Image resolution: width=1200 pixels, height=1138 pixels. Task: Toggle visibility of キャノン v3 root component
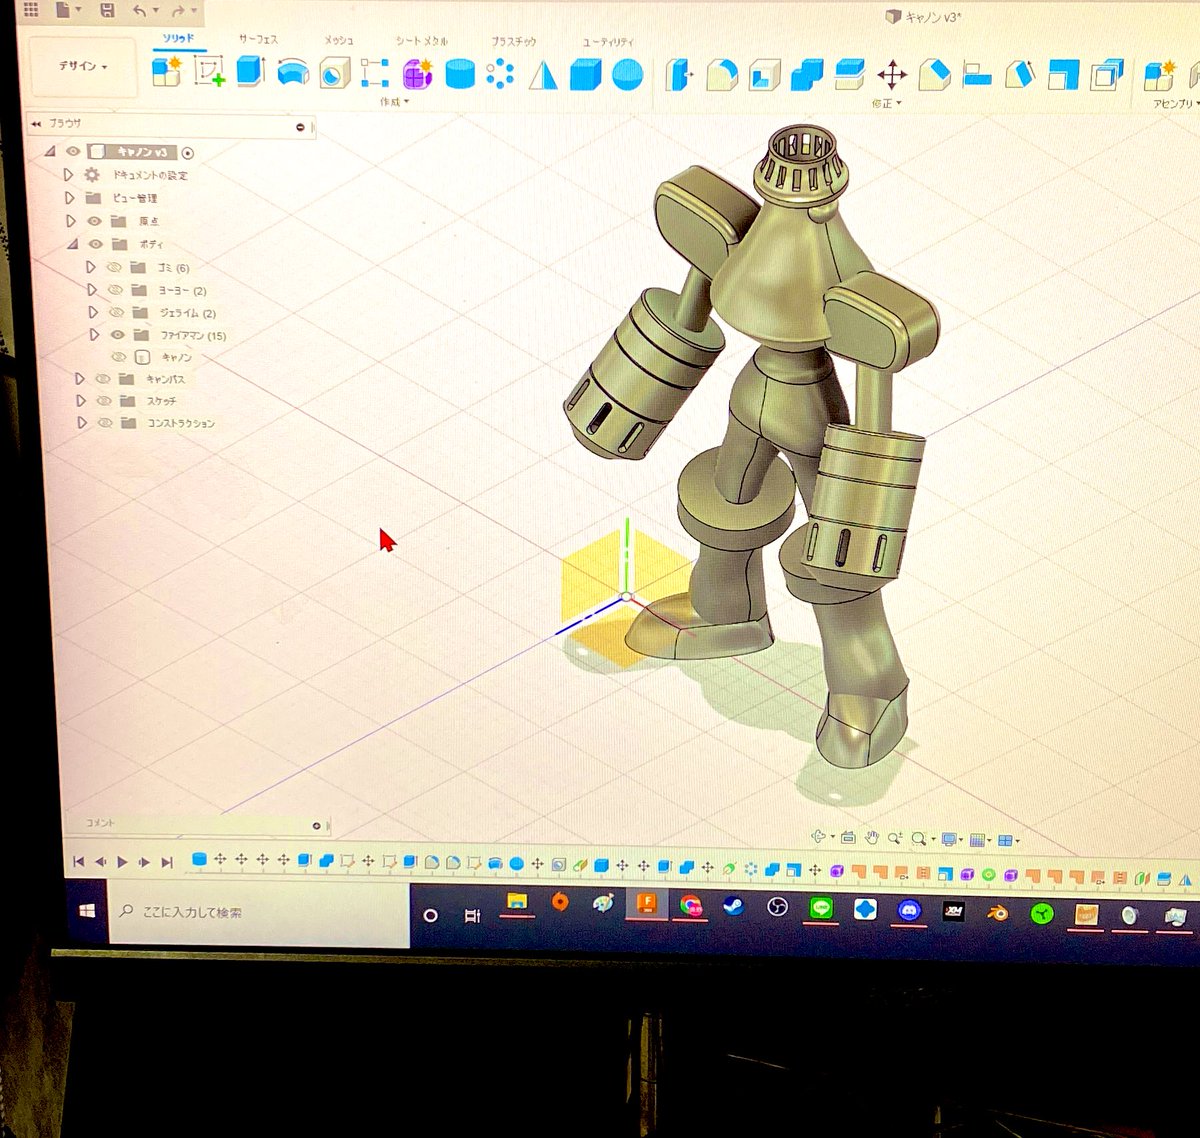(73, 152)
